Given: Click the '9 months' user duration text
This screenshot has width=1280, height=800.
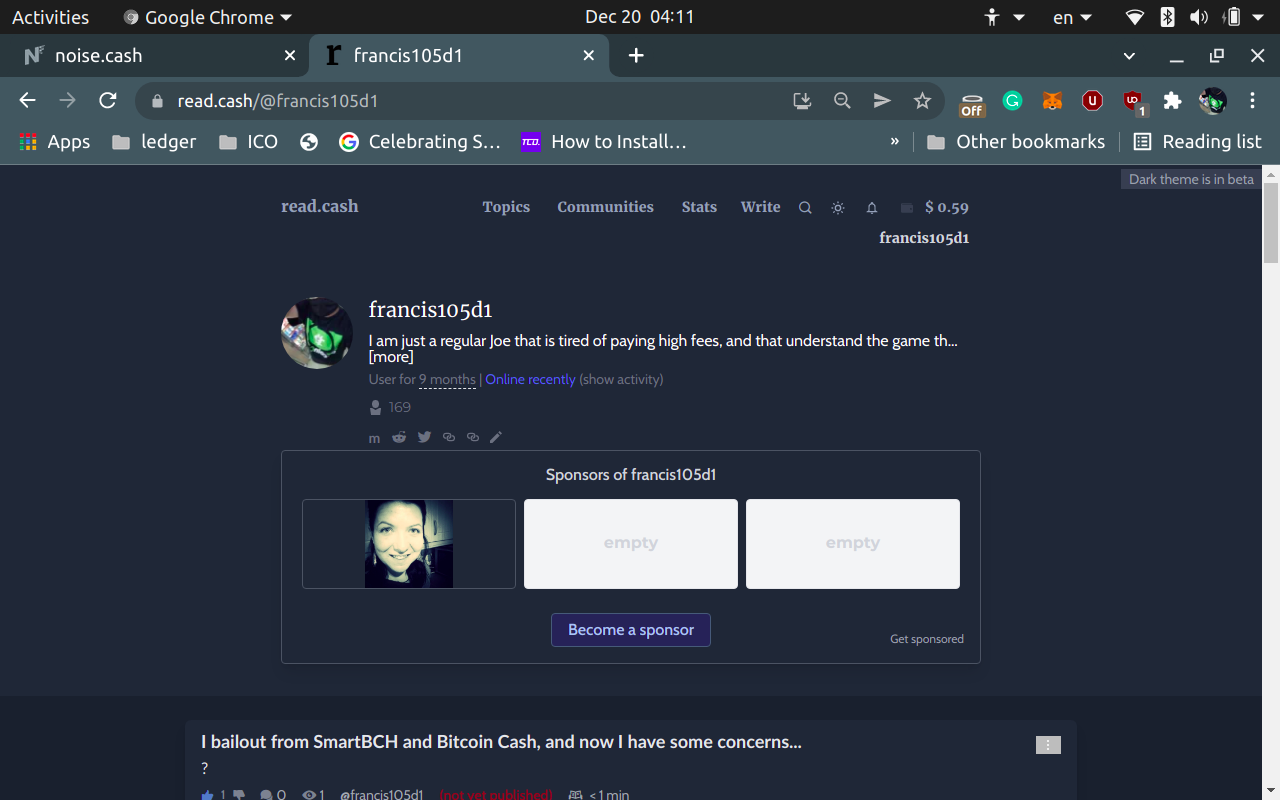Looking at the screenshot, I should pos(447,380).
